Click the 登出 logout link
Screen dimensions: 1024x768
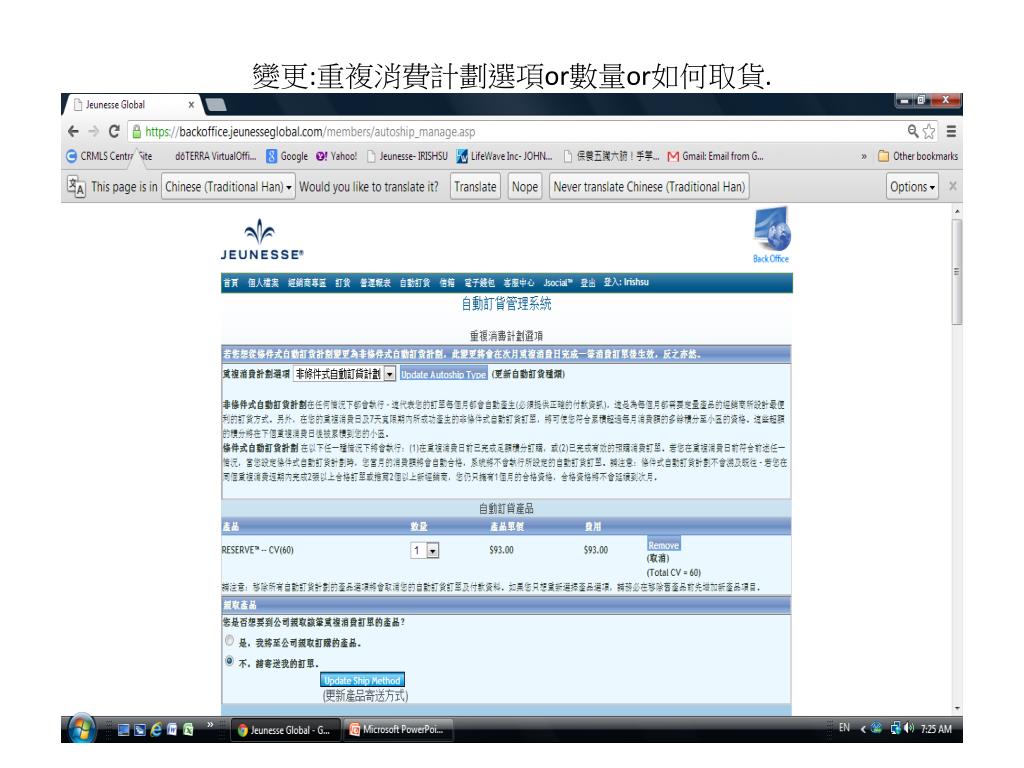click(588, 283)
